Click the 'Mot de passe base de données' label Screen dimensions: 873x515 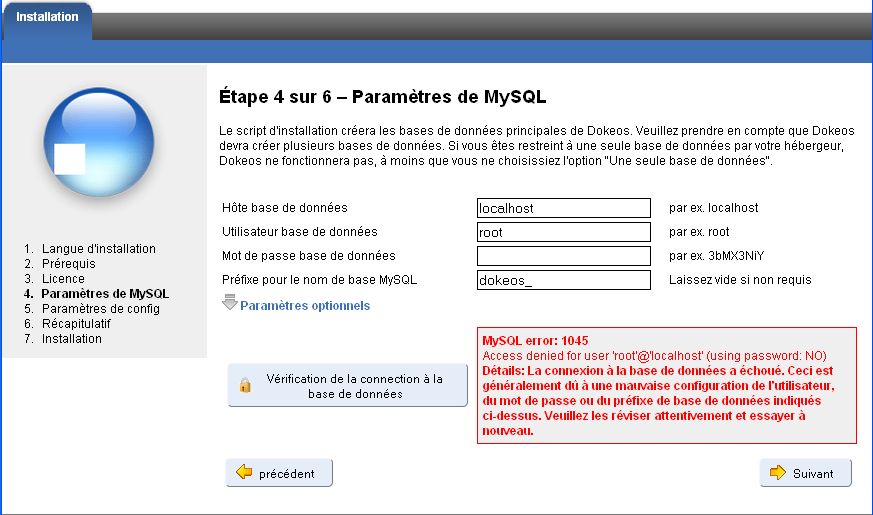coord(308,256)
